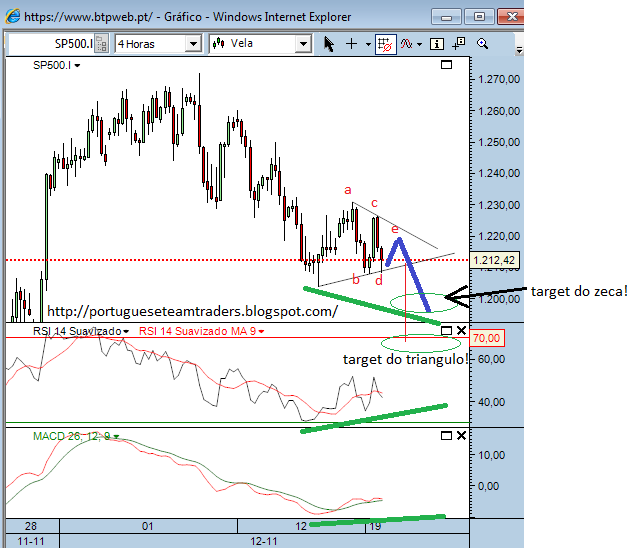Image resolution: width=629 pixels, height=551 pixels.
Task: Maximize the main price chart pane
Action: pos(446,65)
